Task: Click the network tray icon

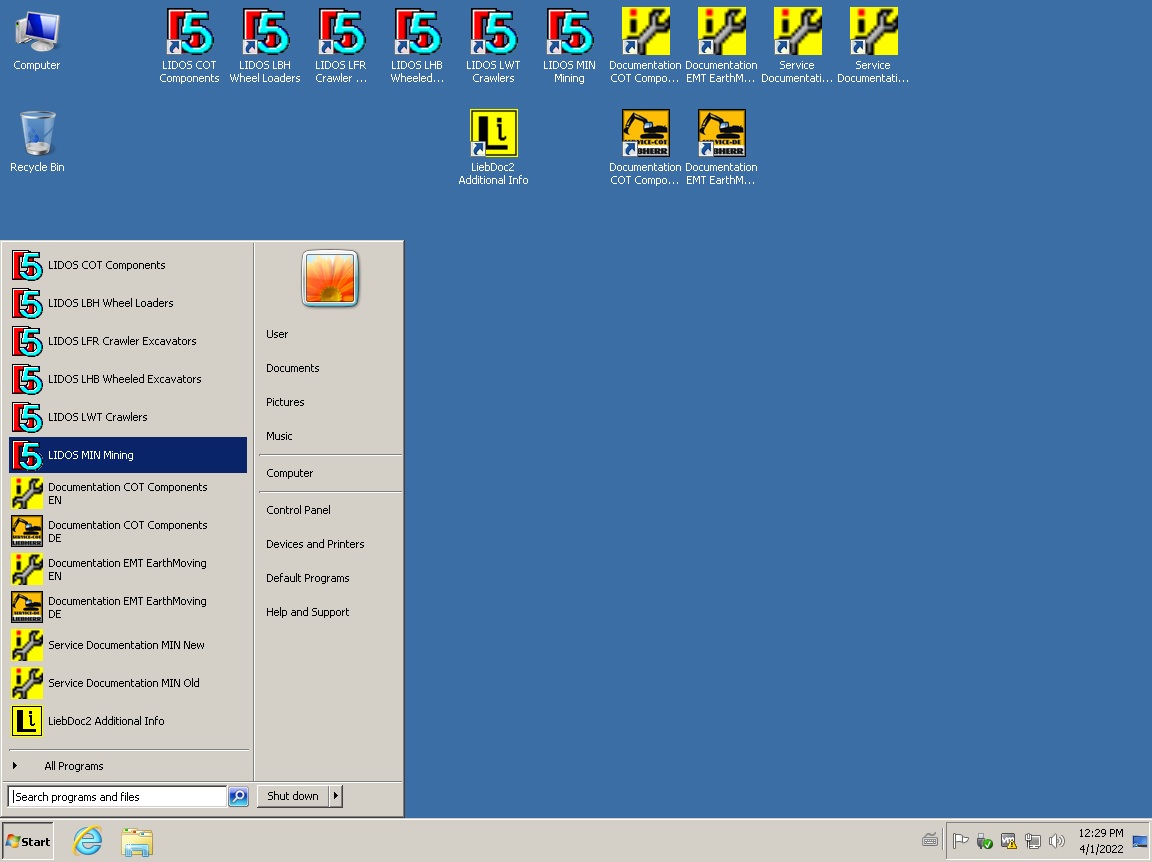Action: tap(1032, 841)
